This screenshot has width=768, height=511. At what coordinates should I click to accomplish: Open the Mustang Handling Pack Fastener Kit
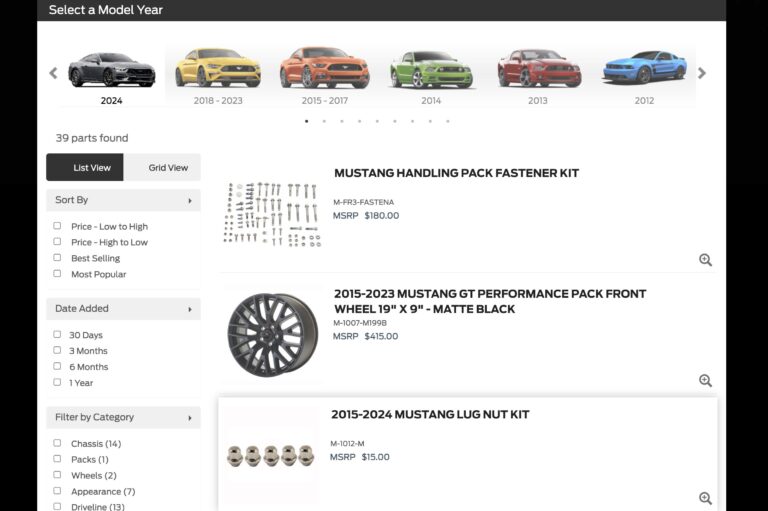pyautogui.click(x=456, y=173)
